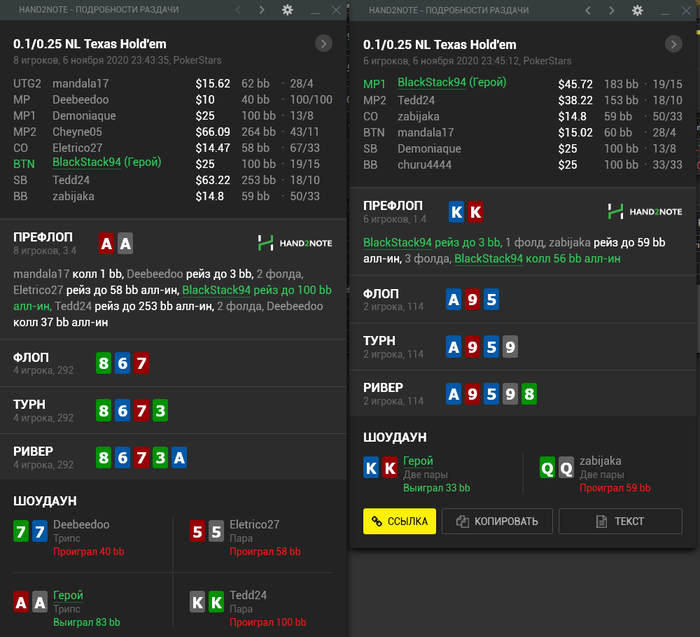Viewport: 700px width, 637px height.
Task: Click the КОПИРОВАТЬ button
Action: (497, 521)
